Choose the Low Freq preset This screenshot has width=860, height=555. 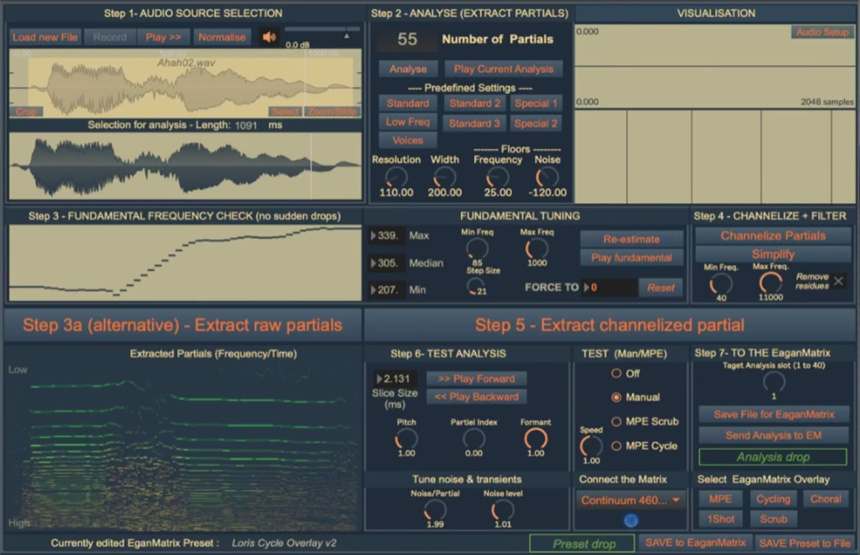point(408,122)
